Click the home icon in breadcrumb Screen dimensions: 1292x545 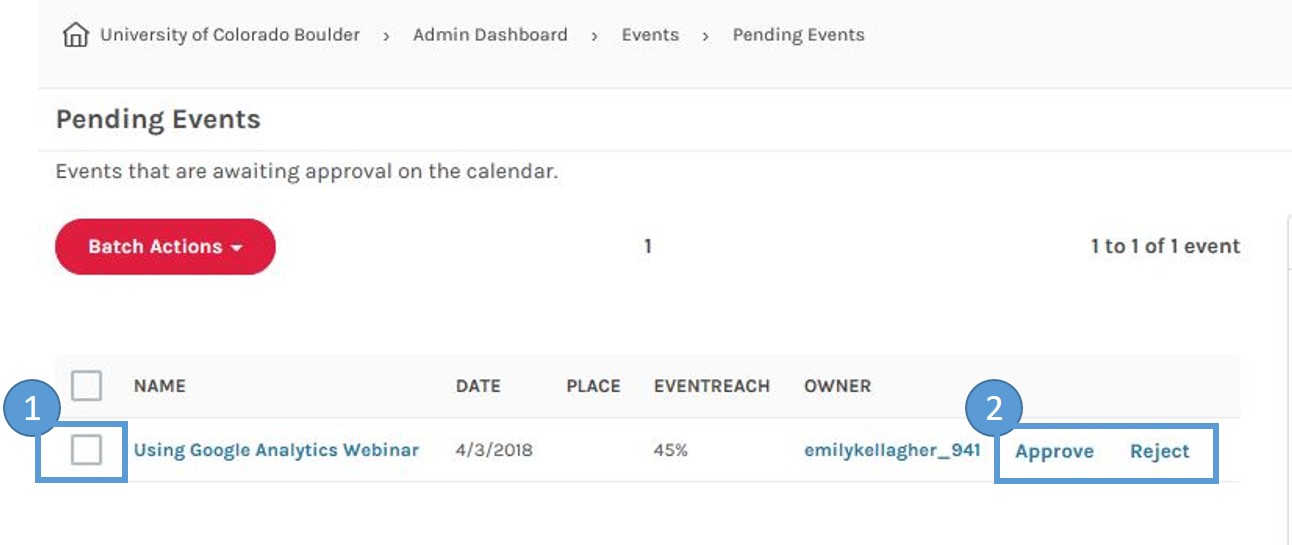pos(75,36)
